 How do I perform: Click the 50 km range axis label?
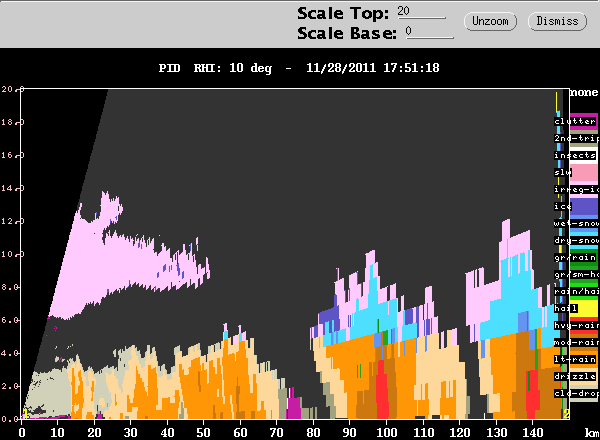(x=203, y=433)
